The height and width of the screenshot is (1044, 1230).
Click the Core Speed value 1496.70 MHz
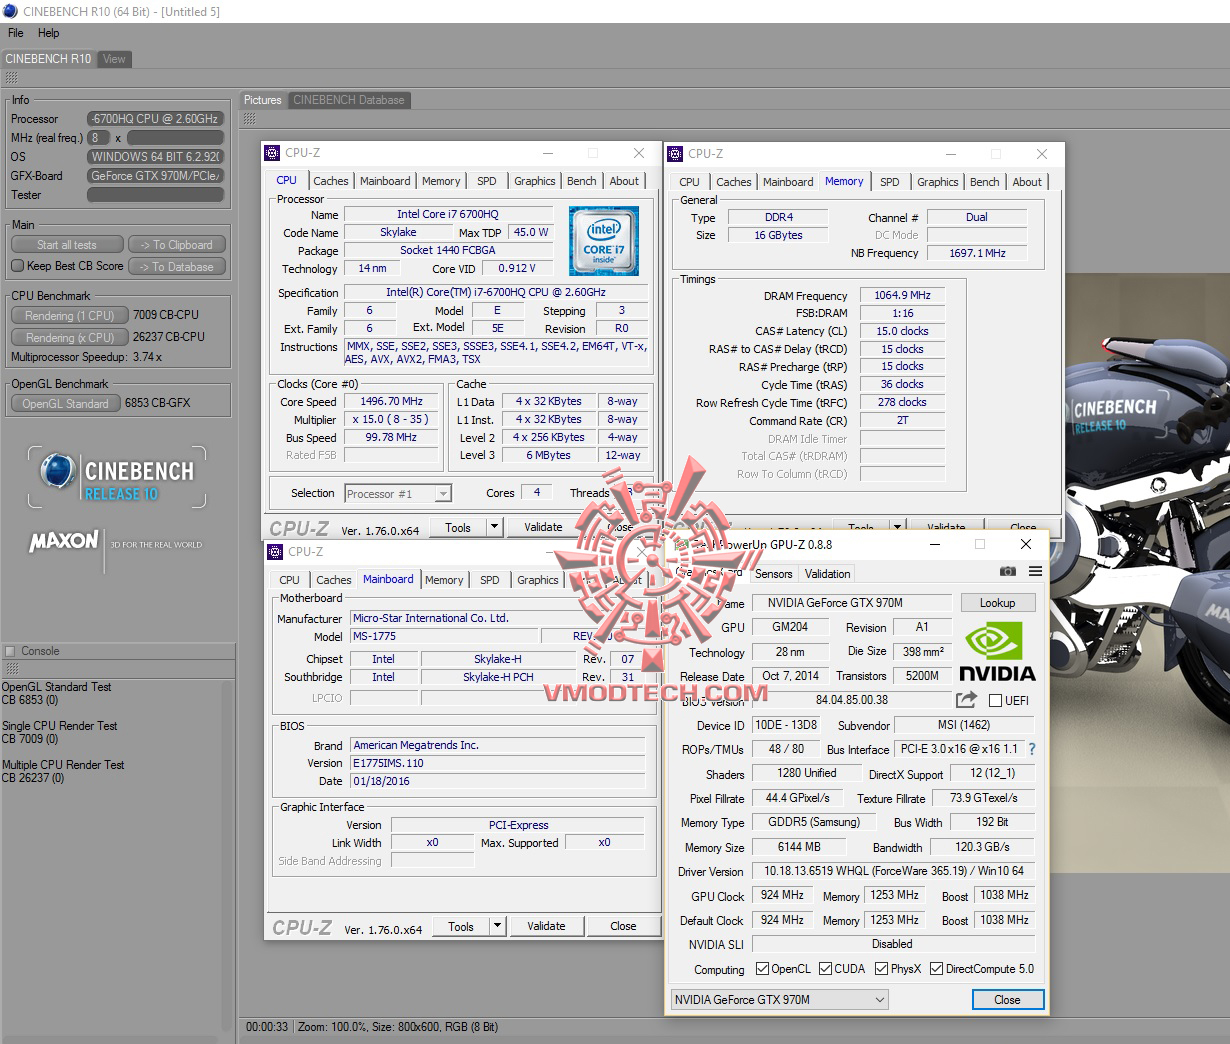(392, 401)
